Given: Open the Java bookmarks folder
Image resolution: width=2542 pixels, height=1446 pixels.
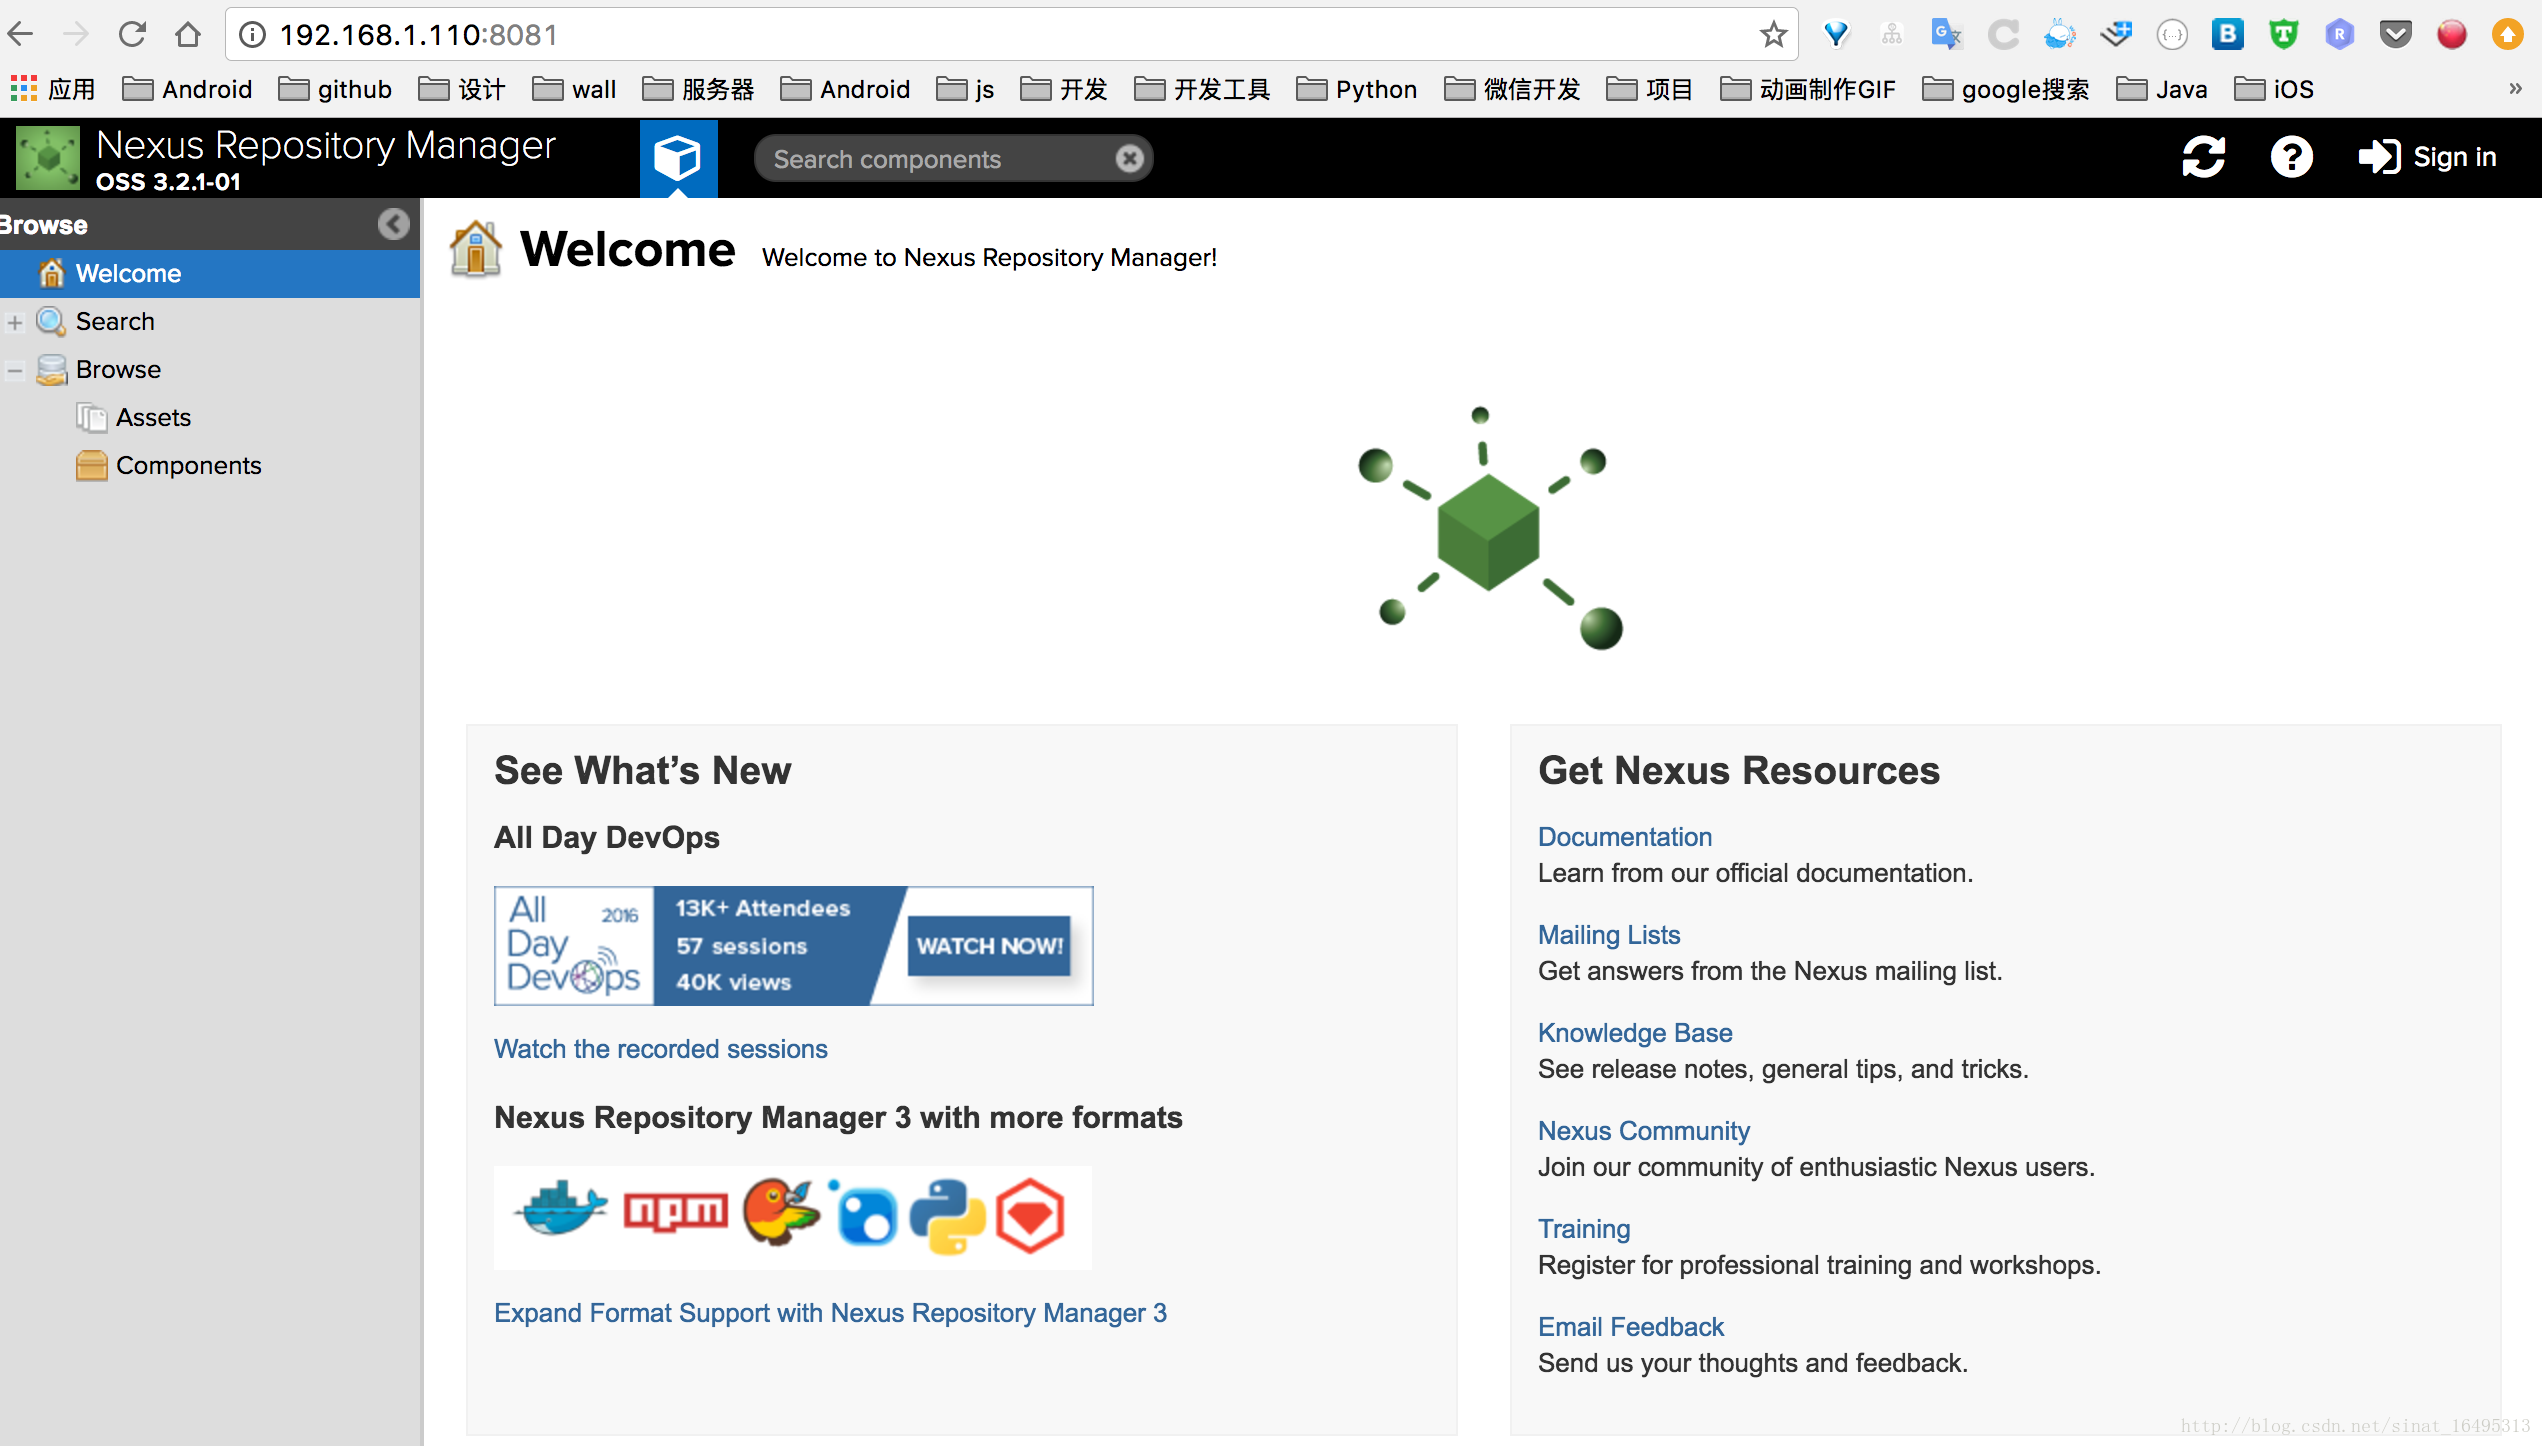Looking at the screenshot, I should (2161, 89).
